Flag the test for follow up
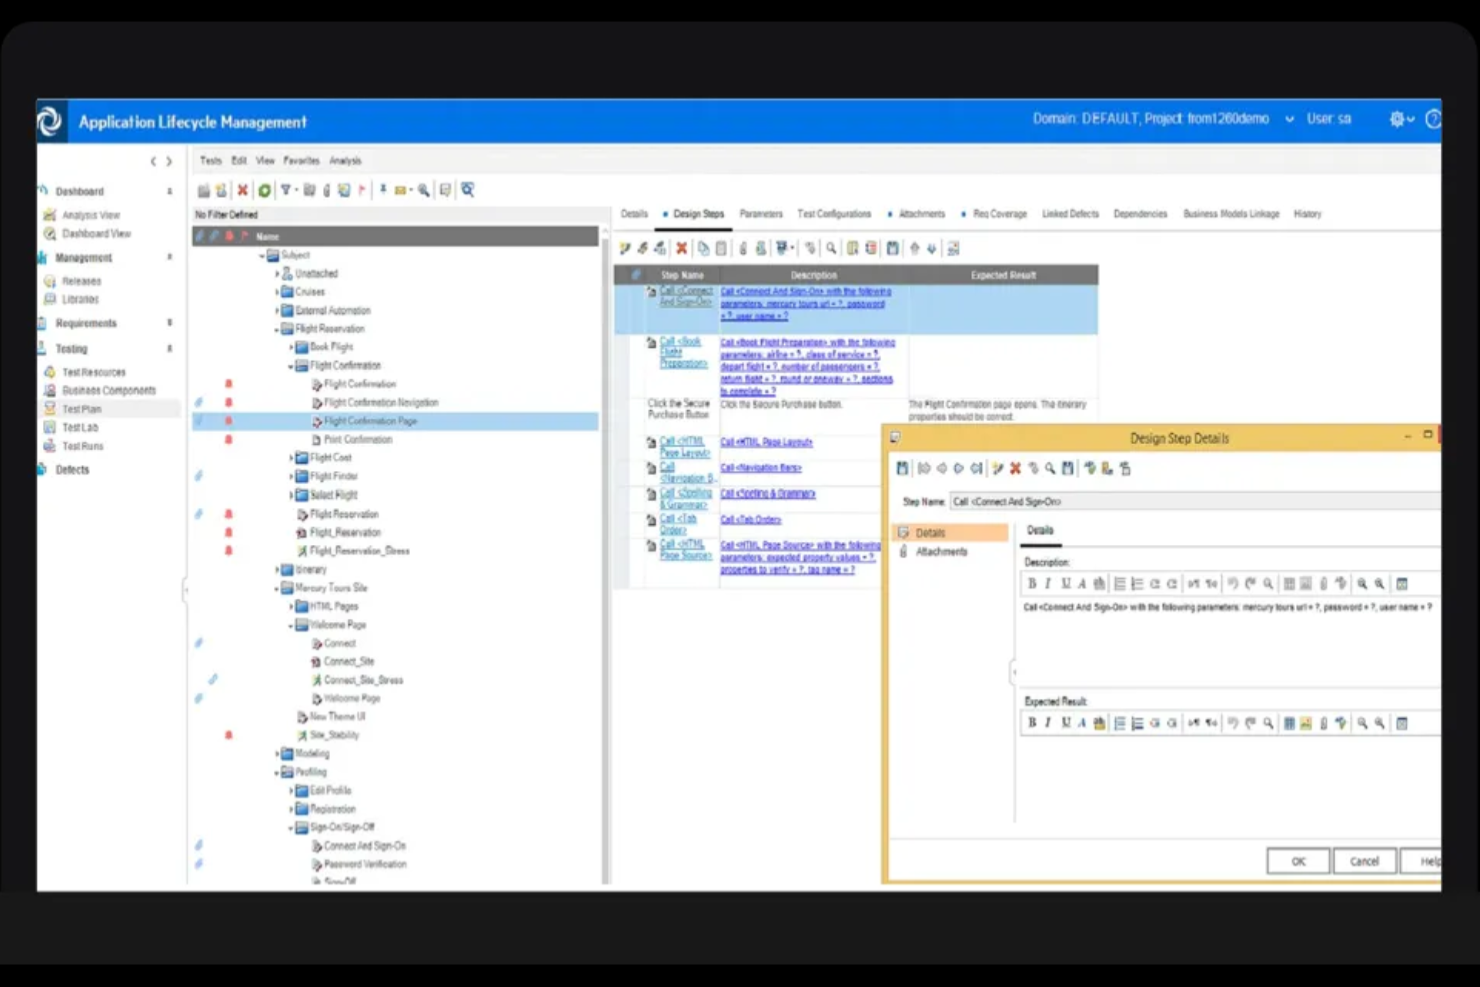The image size is (1480, 987). (363, 189)
